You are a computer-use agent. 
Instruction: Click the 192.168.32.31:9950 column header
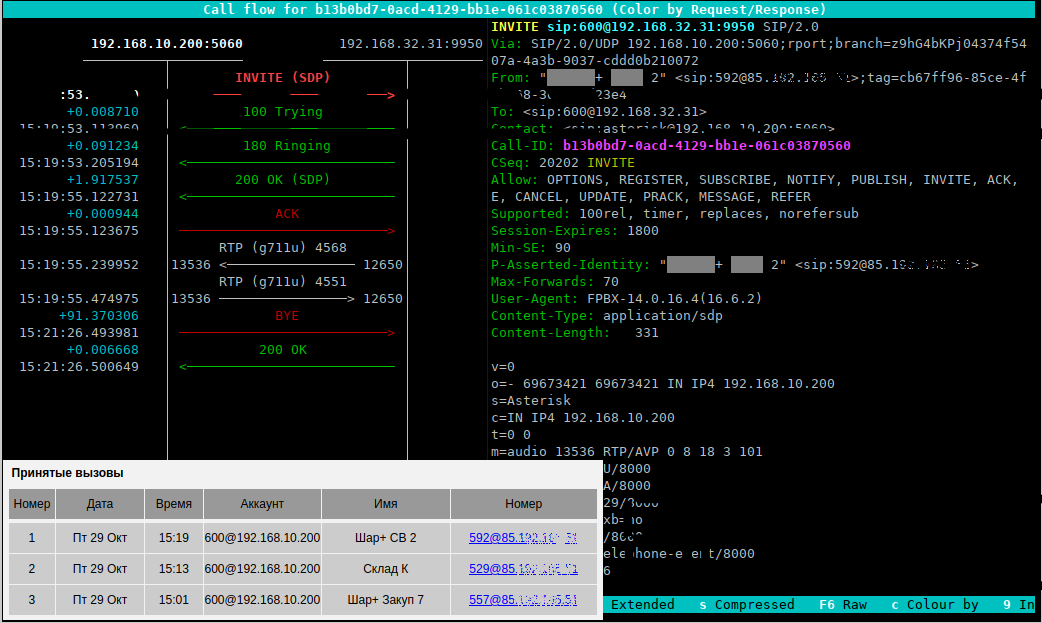point(411,44)
